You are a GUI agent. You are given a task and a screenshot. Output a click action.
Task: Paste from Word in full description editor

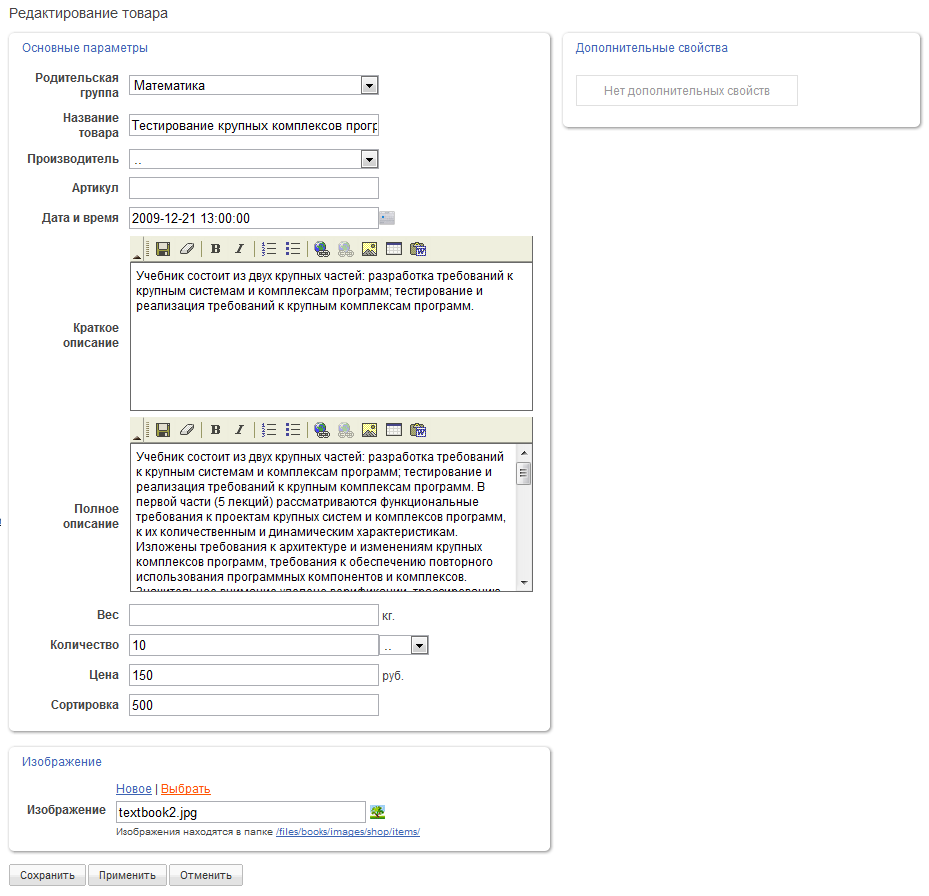pos(418,430)
